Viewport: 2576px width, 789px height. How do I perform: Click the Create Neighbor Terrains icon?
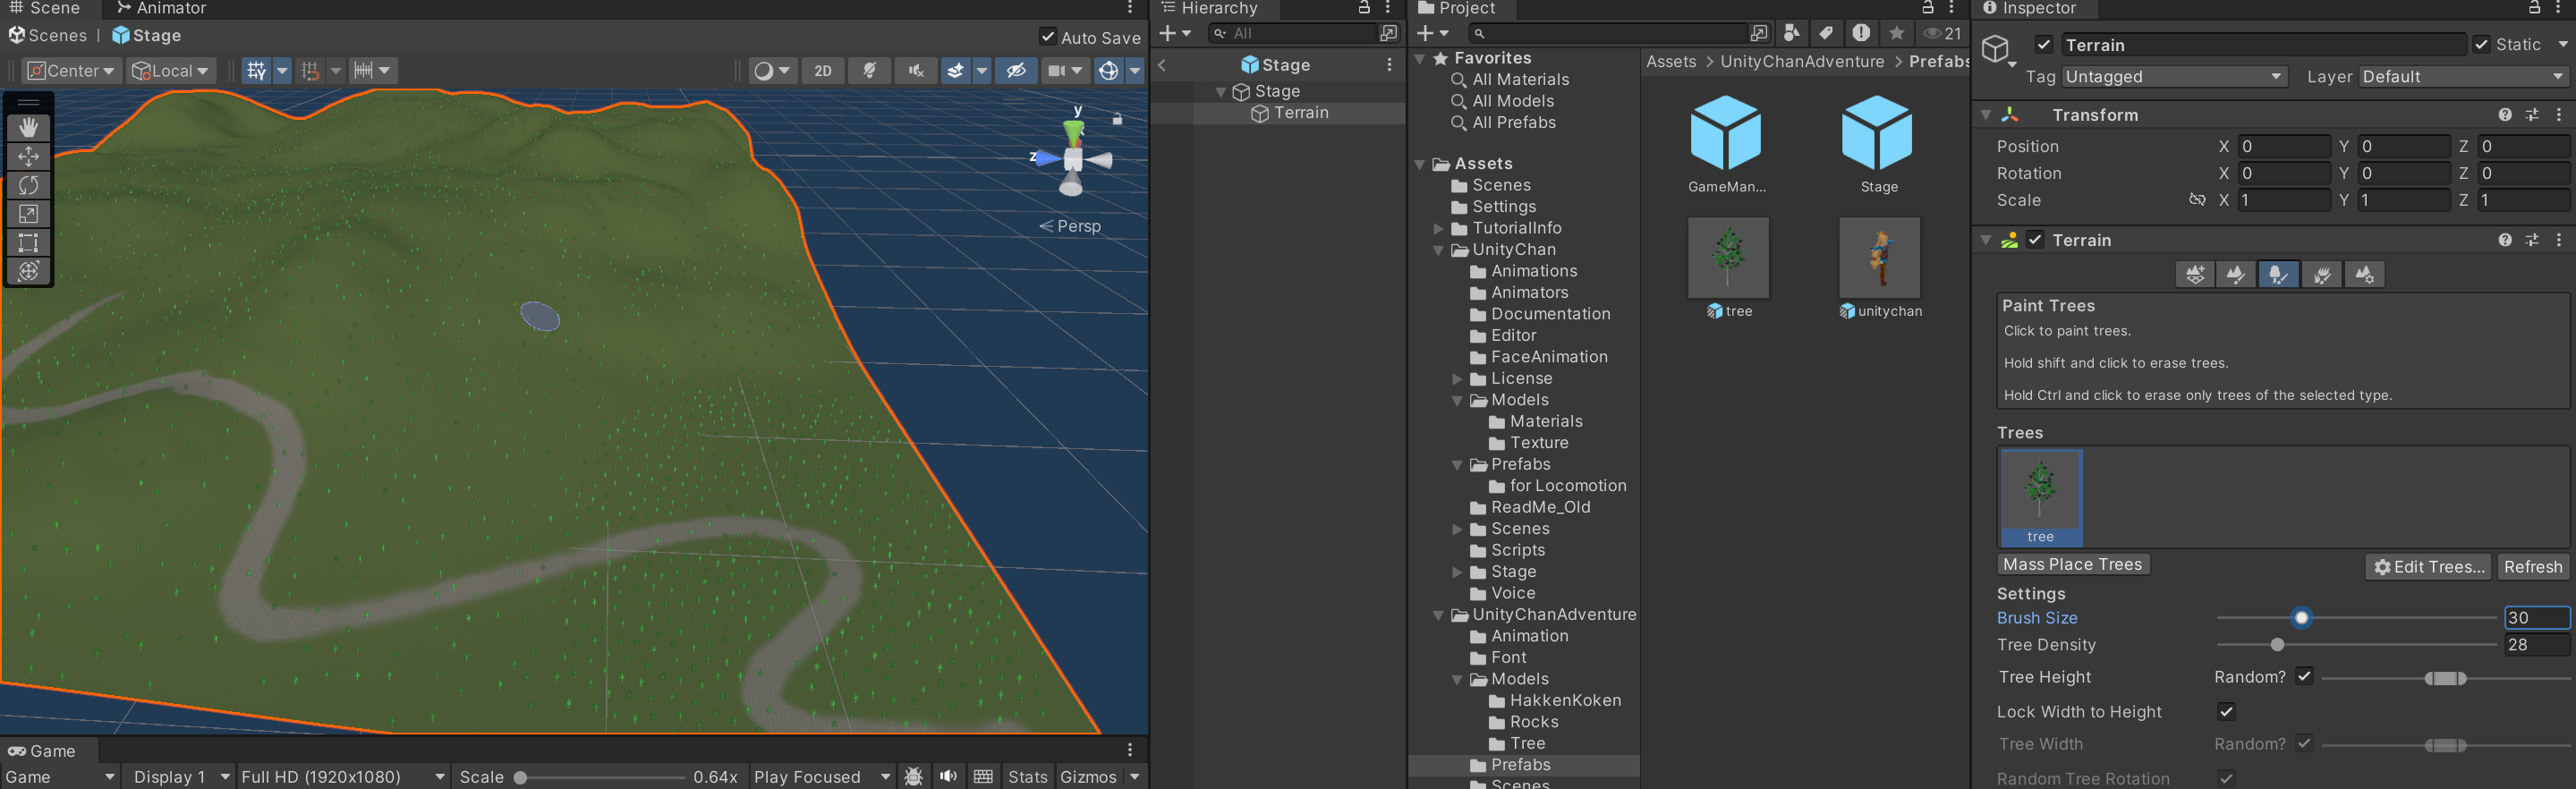(x=2194, y=274)
